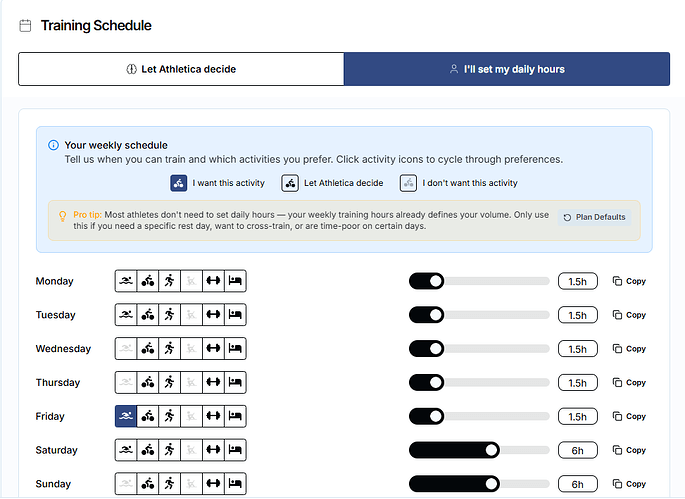The width and height of the screenshot is (685, 499).
Task: Toggle Friday's run activity icon
Action: [x=170, y=417]
